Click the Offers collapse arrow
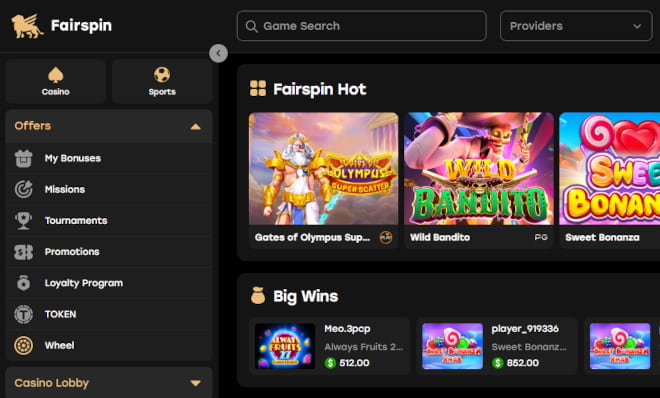 [x=196, y=126]
